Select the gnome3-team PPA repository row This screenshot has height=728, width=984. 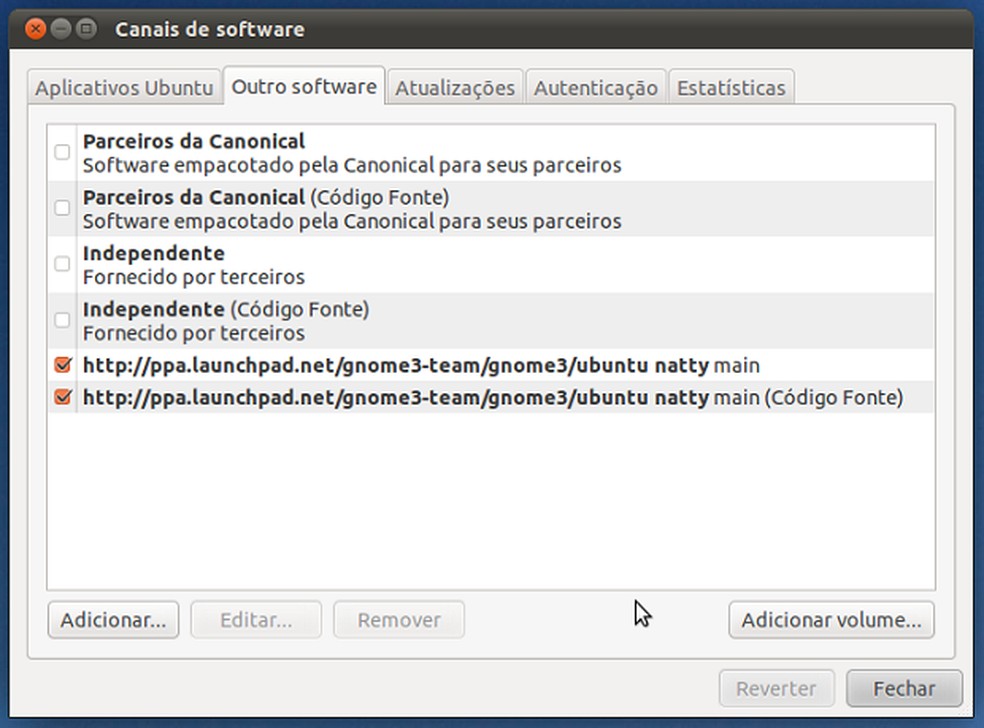[x=400, y=367]
